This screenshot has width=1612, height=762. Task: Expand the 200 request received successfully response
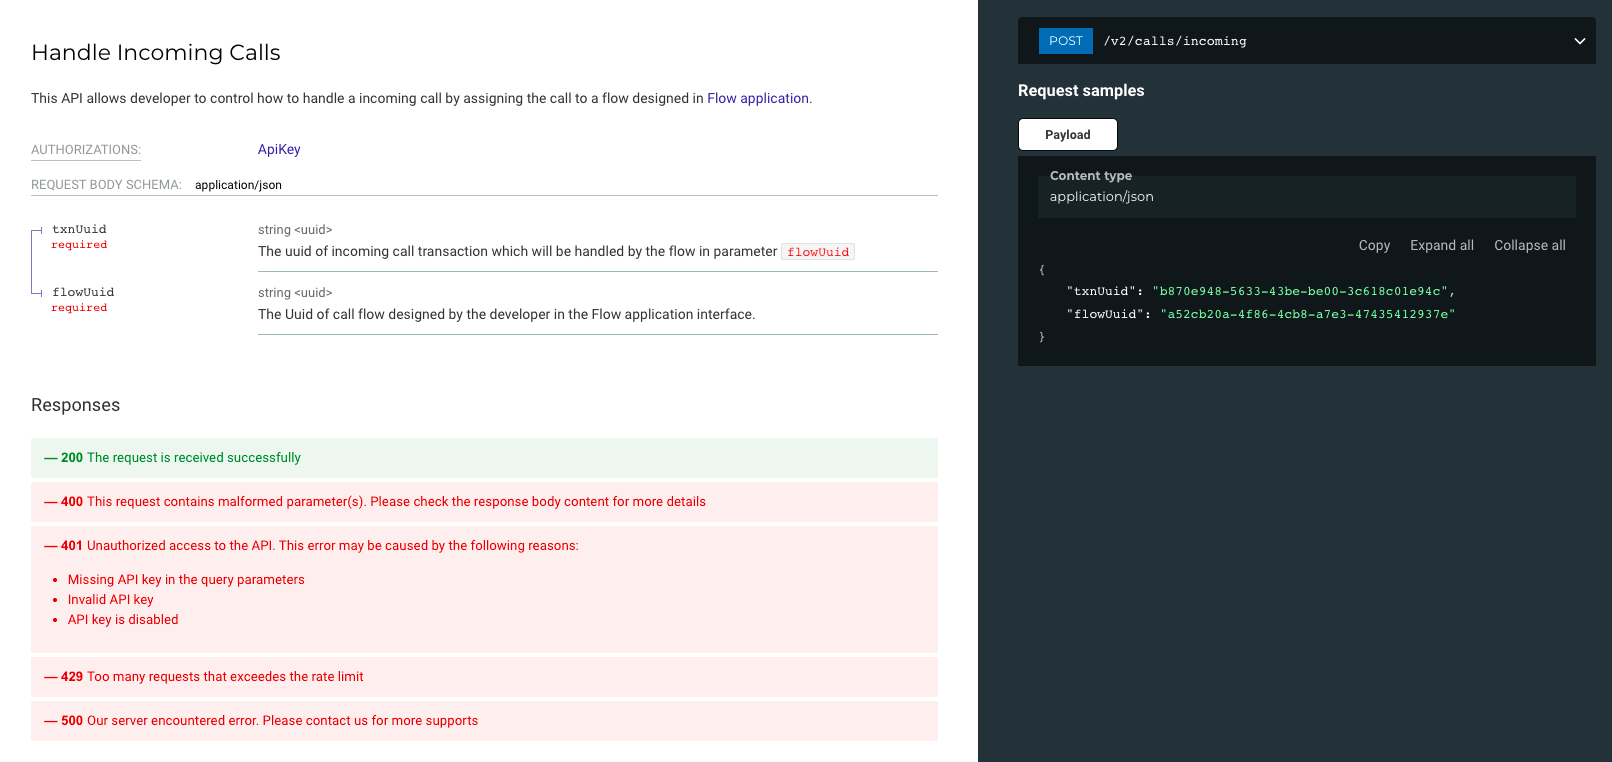click(x=484, y=458)
